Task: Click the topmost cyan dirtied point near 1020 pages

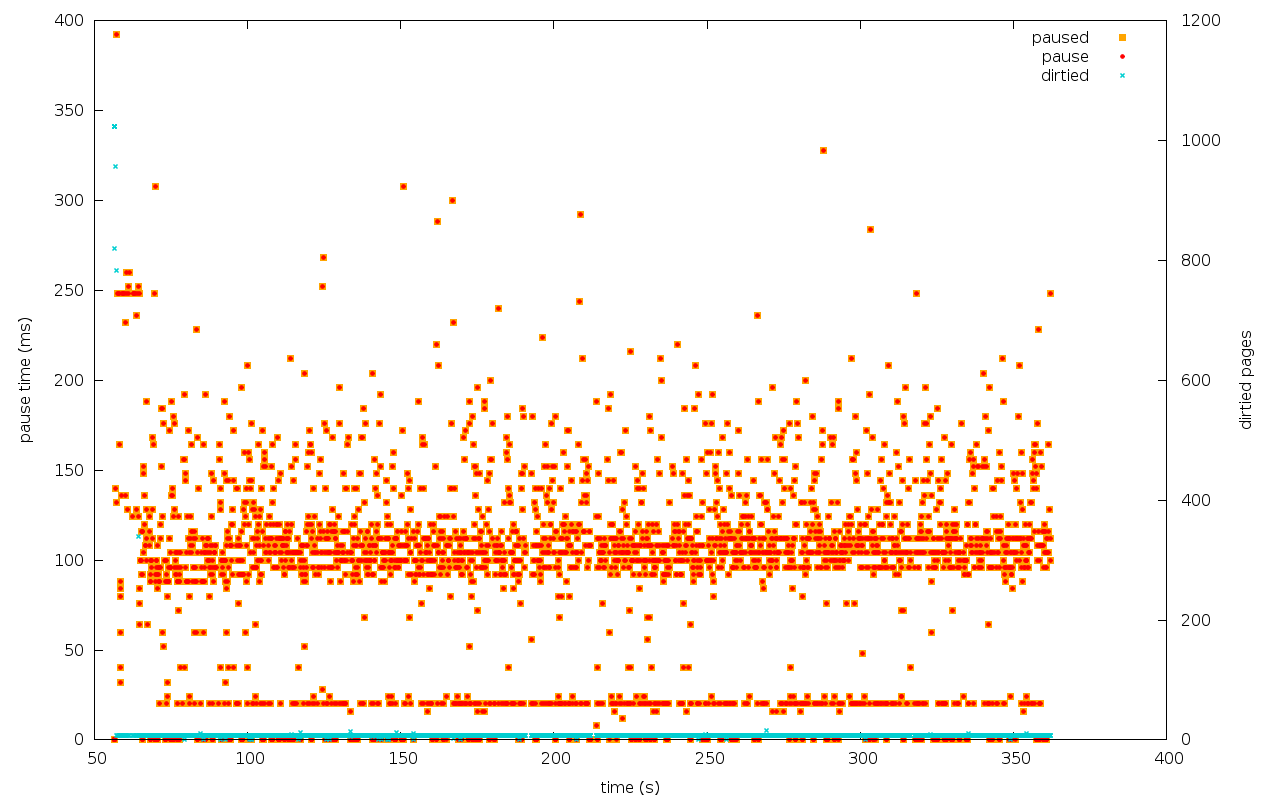Action: (x=114, y=126)
